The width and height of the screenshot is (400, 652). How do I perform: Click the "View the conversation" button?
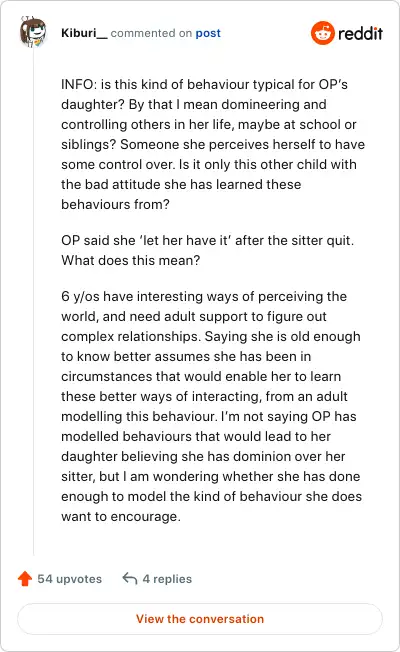(x=200, y=619)
